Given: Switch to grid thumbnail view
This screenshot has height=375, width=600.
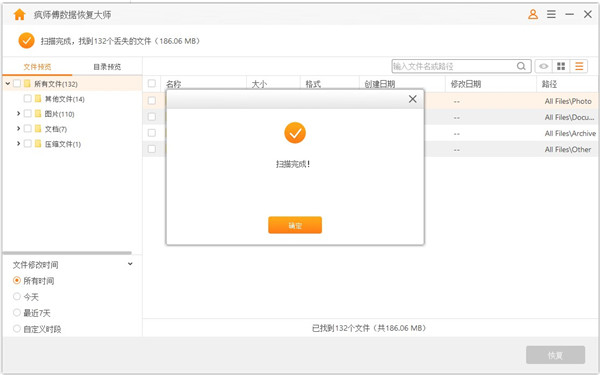Looking at the screenshot, I should tap(561, 66).
